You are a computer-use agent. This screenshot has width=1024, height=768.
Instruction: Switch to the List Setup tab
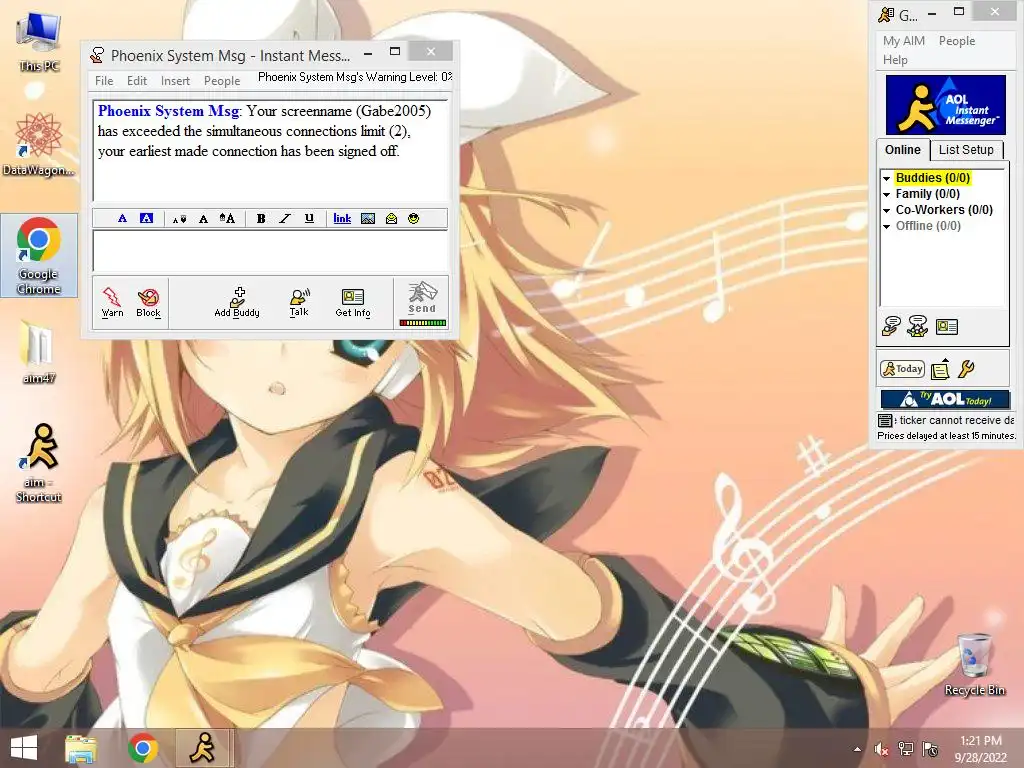(x=966, y=150)
